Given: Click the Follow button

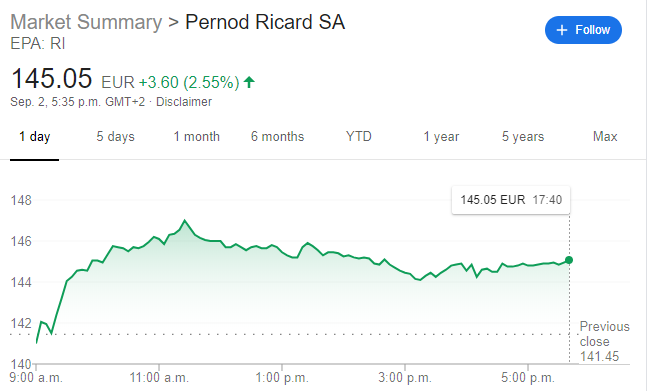Looking at the screenshot, I should pos(583,30).
